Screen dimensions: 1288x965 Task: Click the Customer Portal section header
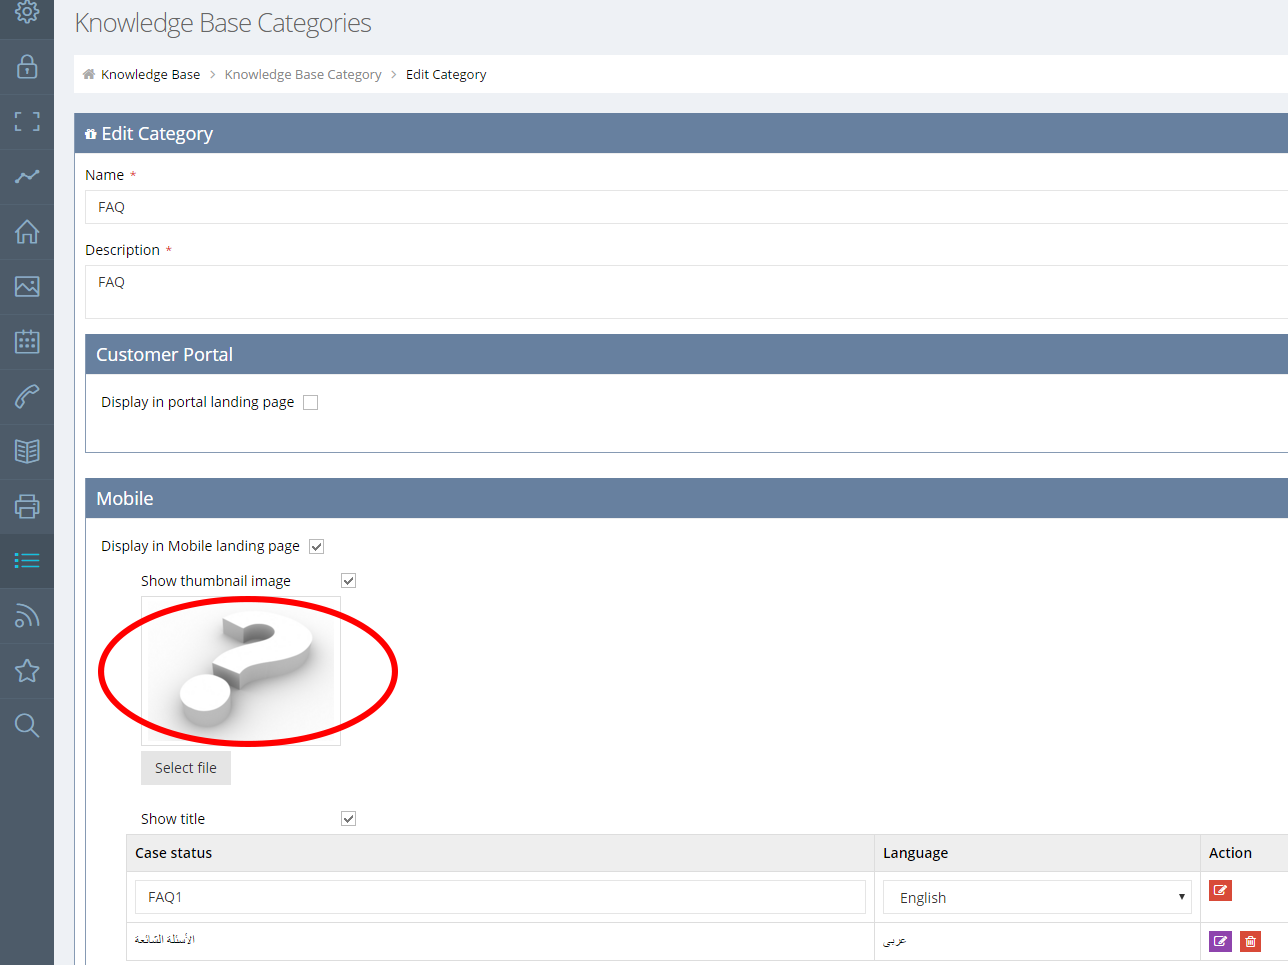686,354
